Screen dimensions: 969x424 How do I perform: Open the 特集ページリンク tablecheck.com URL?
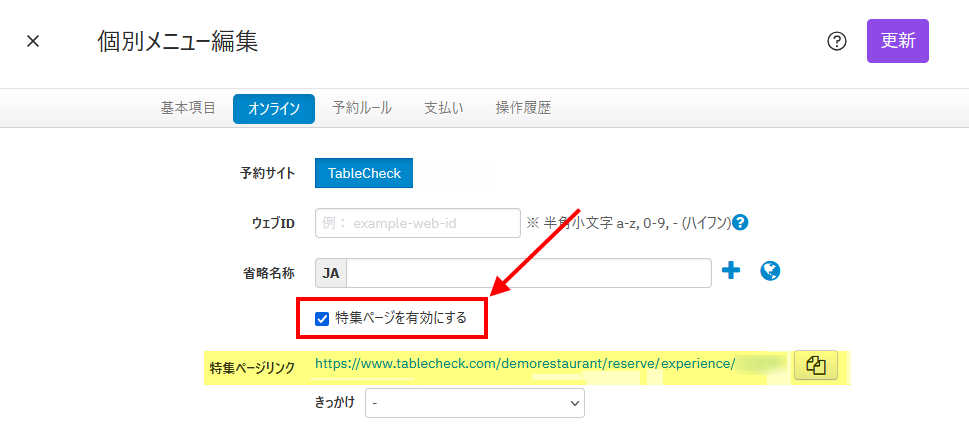(525, 363)
